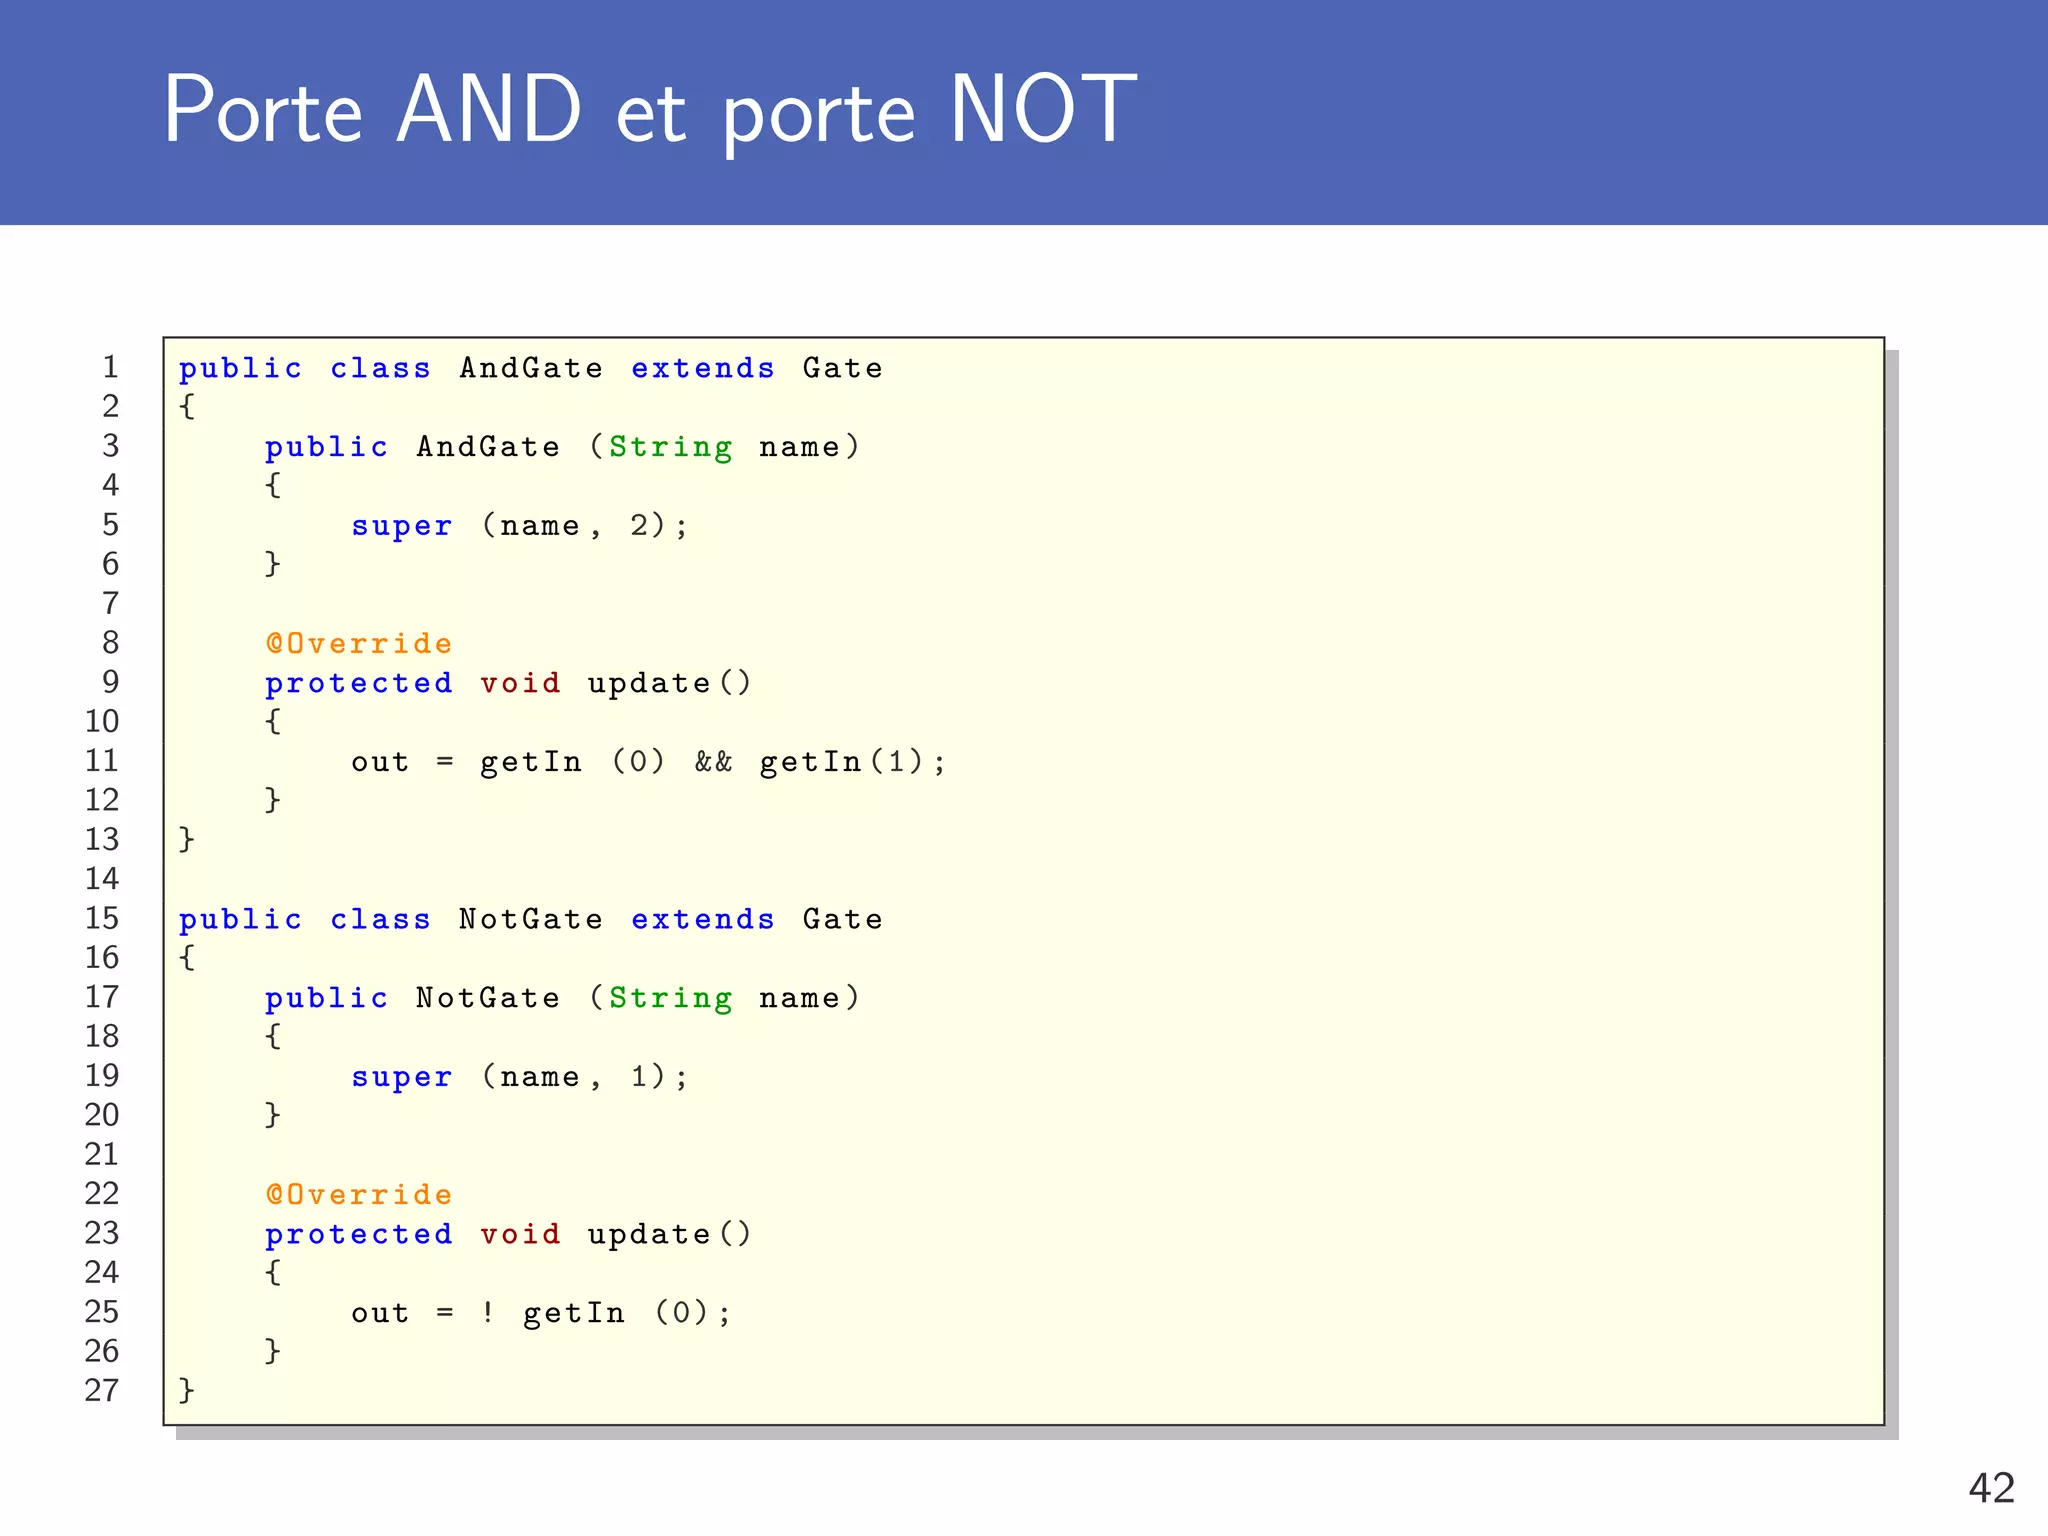
Task: Click line number 14 in the gutter
Action: coord(102,879)
